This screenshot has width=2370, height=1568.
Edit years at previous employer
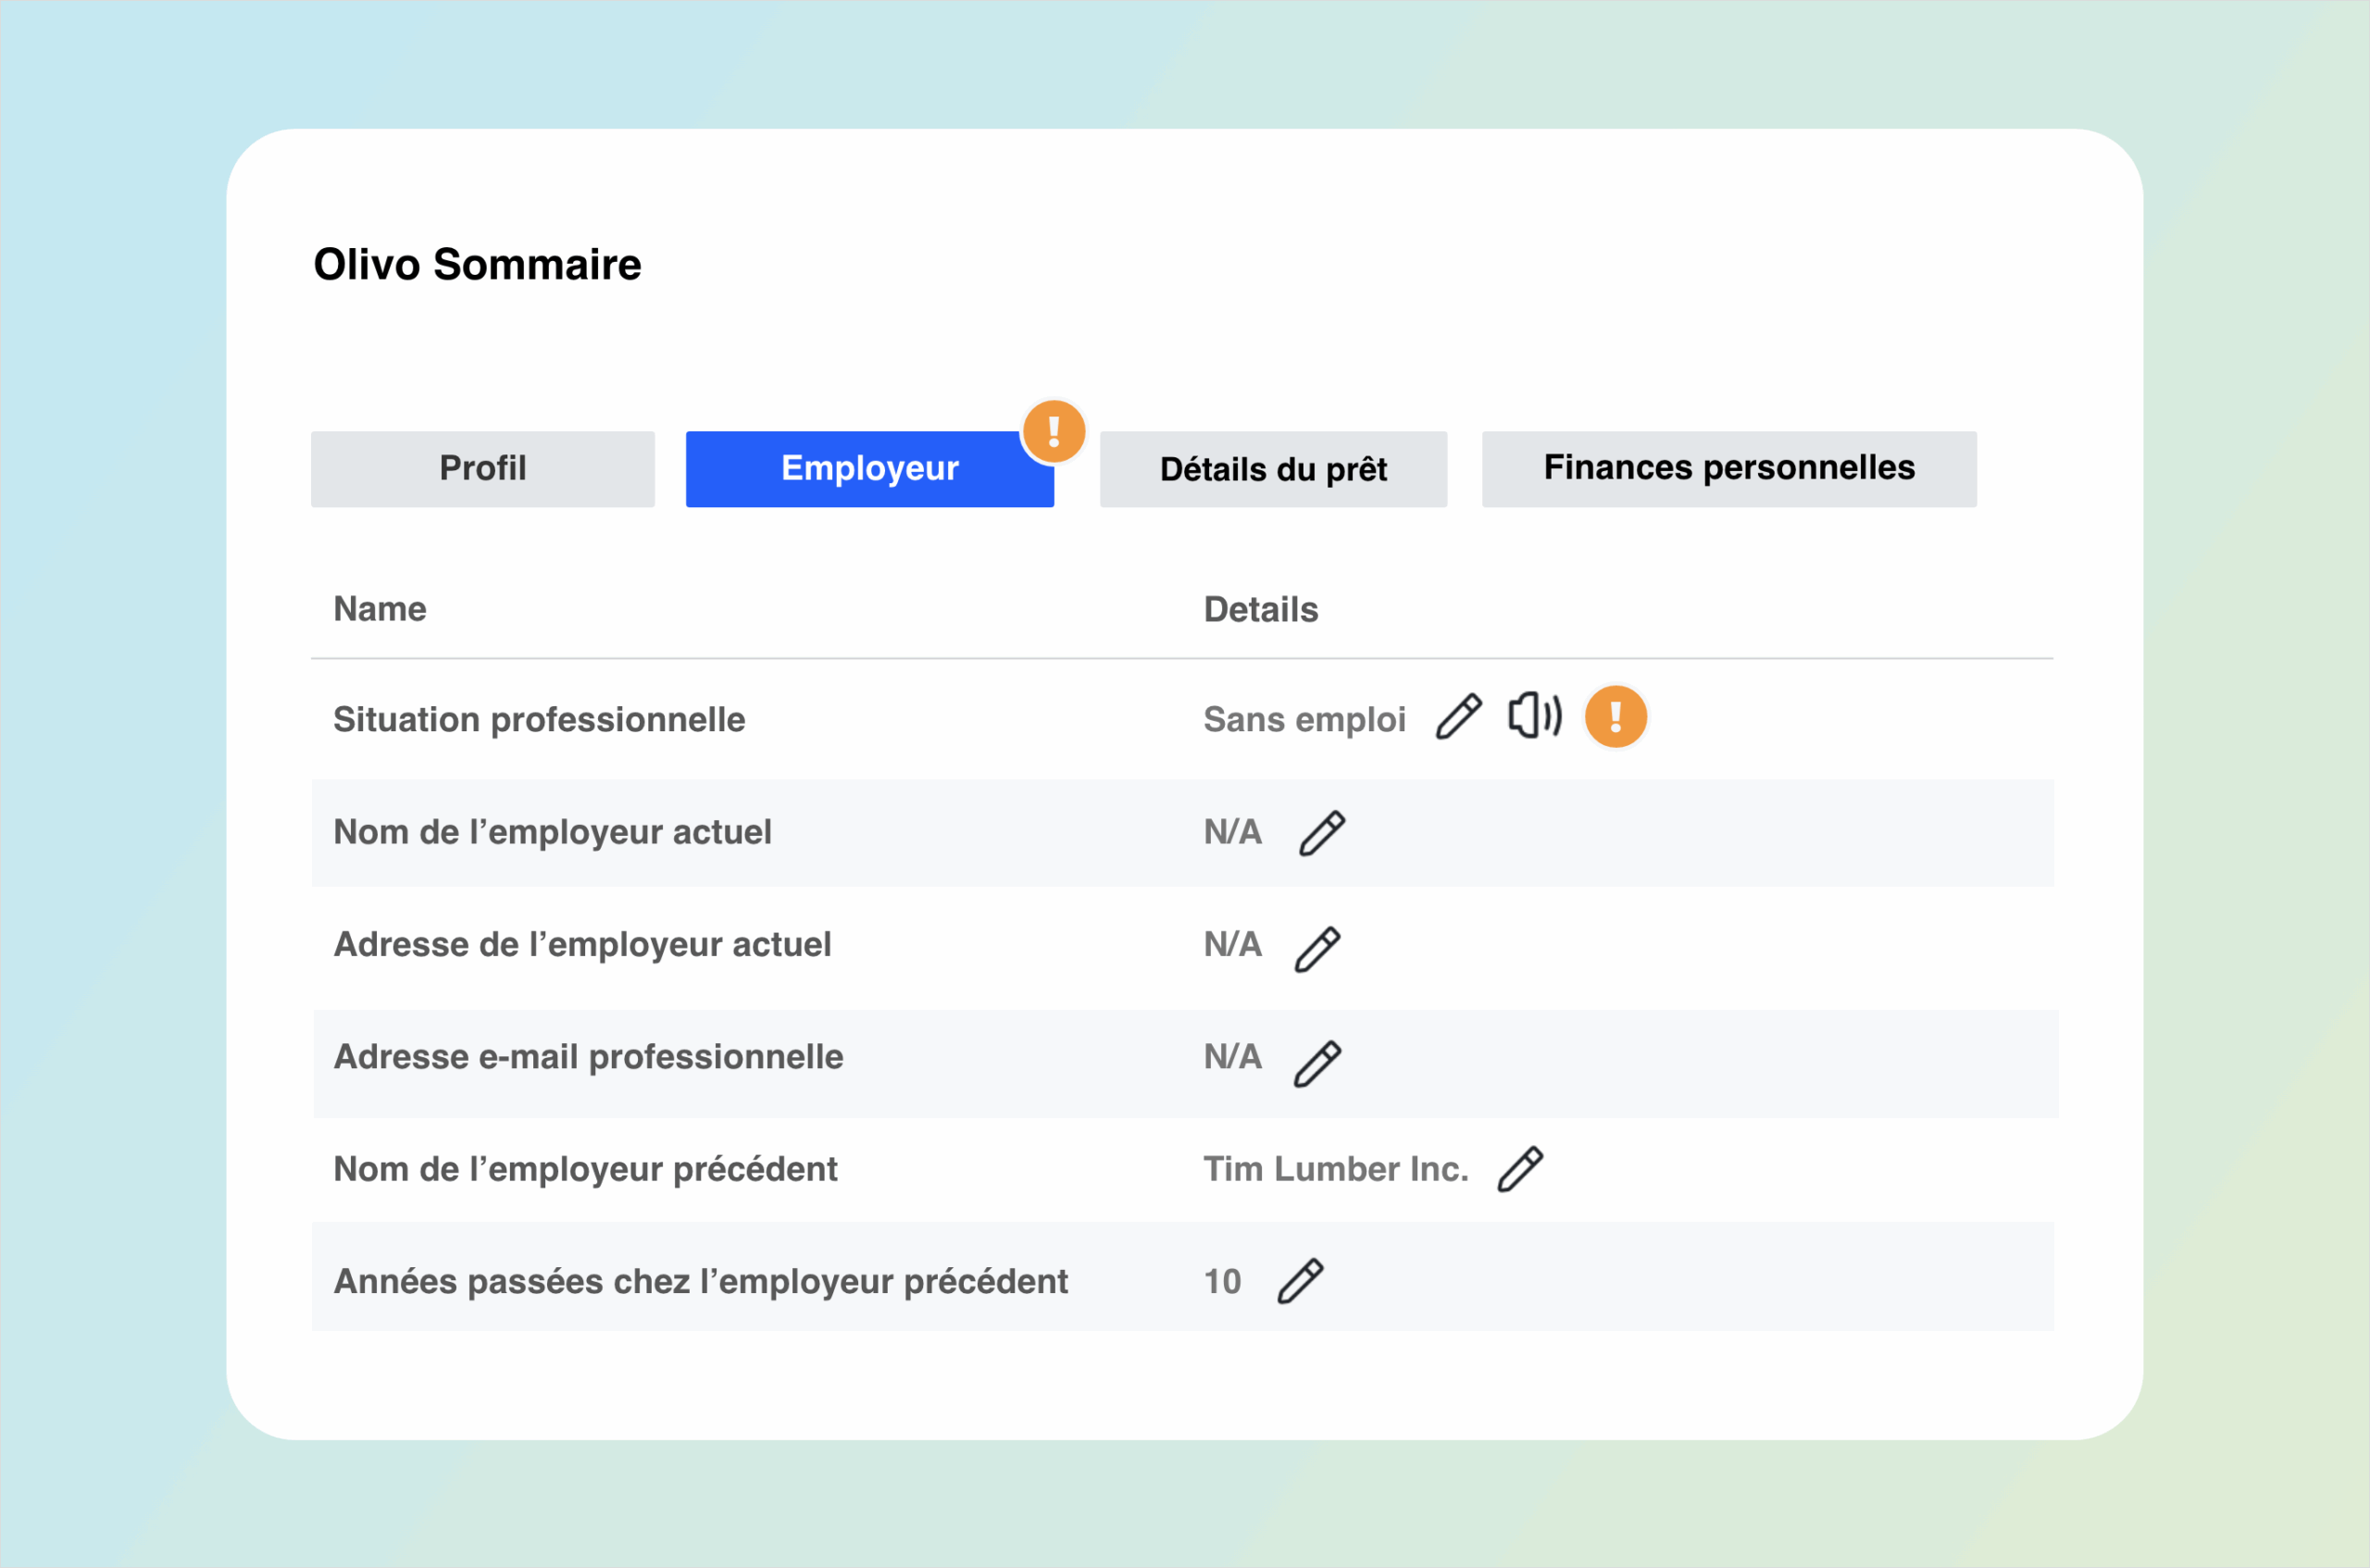coord(1300,1281)
